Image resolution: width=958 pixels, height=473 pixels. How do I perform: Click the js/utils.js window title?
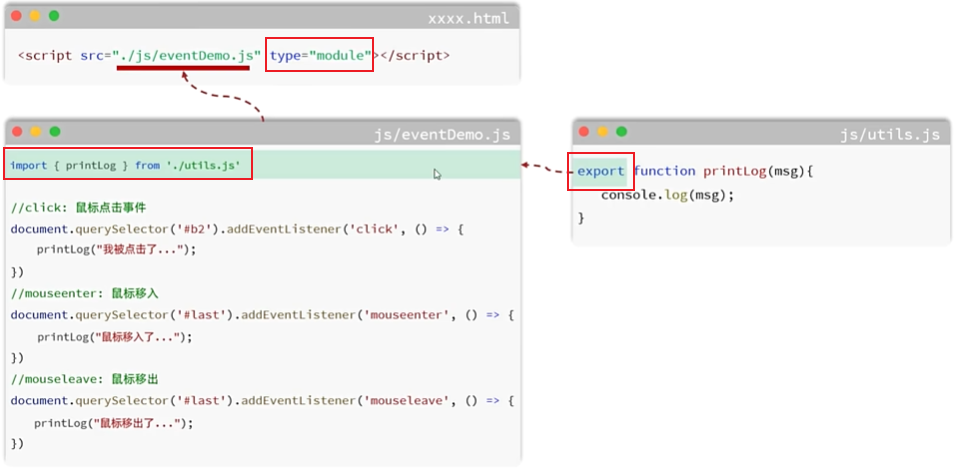click(890, 134)
